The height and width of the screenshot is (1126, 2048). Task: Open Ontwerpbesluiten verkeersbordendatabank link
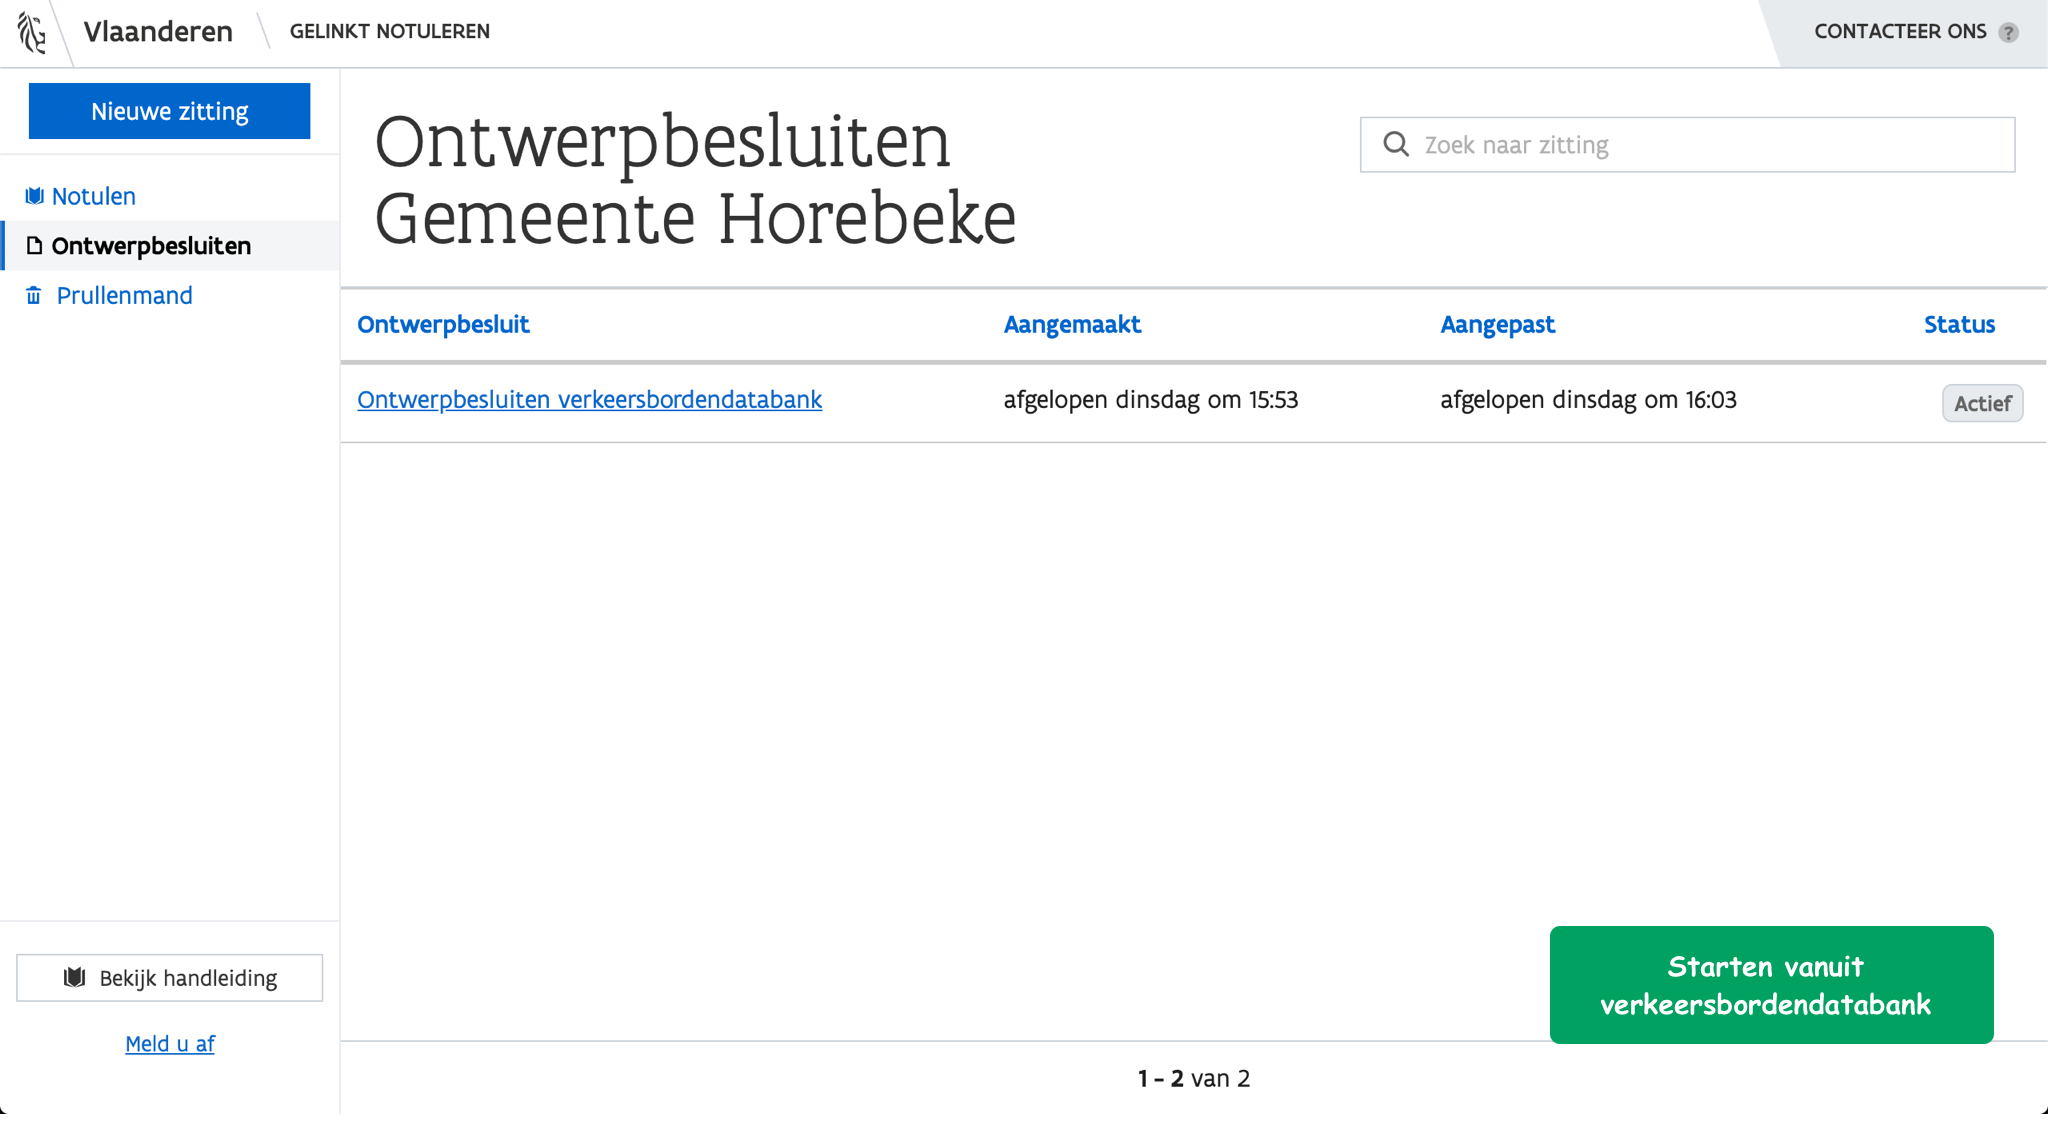(589, 400)
